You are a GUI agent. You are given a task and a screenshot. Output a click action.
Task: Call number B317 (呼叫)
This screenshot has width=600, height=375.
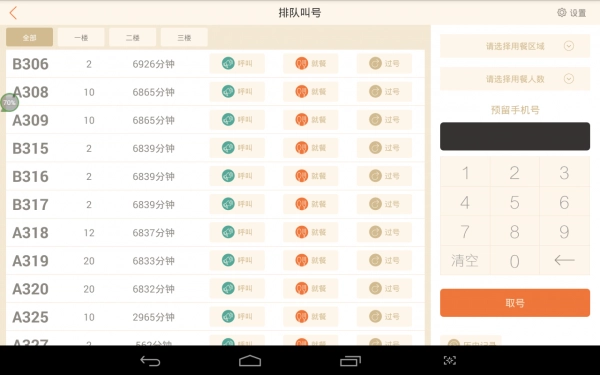tap(237, 204)
